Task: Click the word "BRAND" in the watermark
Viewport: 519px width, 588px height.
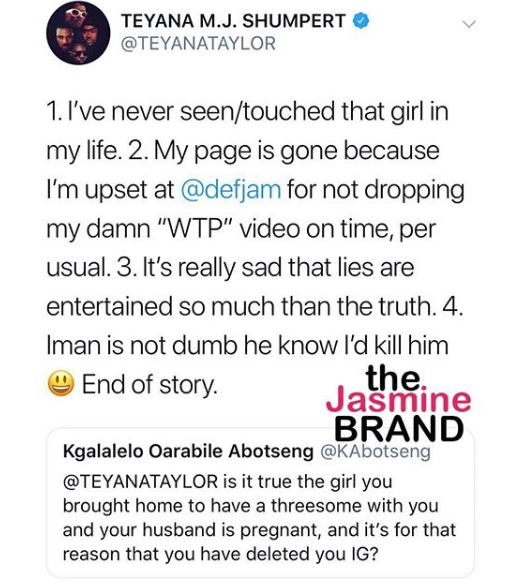Action: tap(399, 429)
